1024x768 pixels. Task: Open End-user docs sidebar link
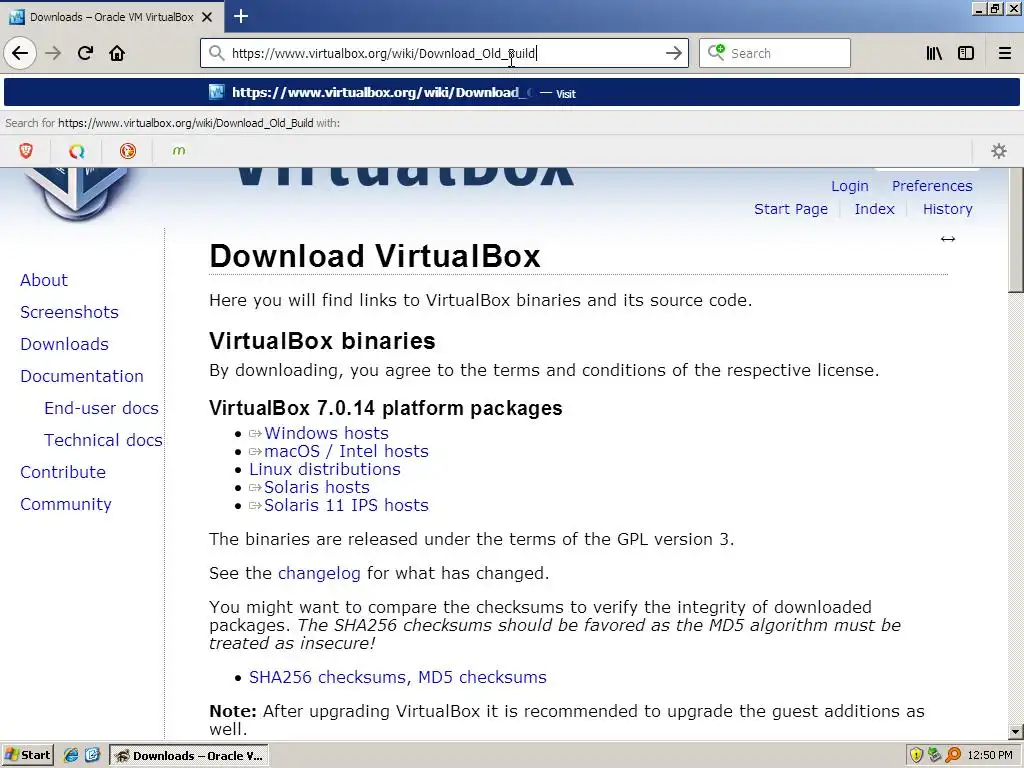pos(101,408)
